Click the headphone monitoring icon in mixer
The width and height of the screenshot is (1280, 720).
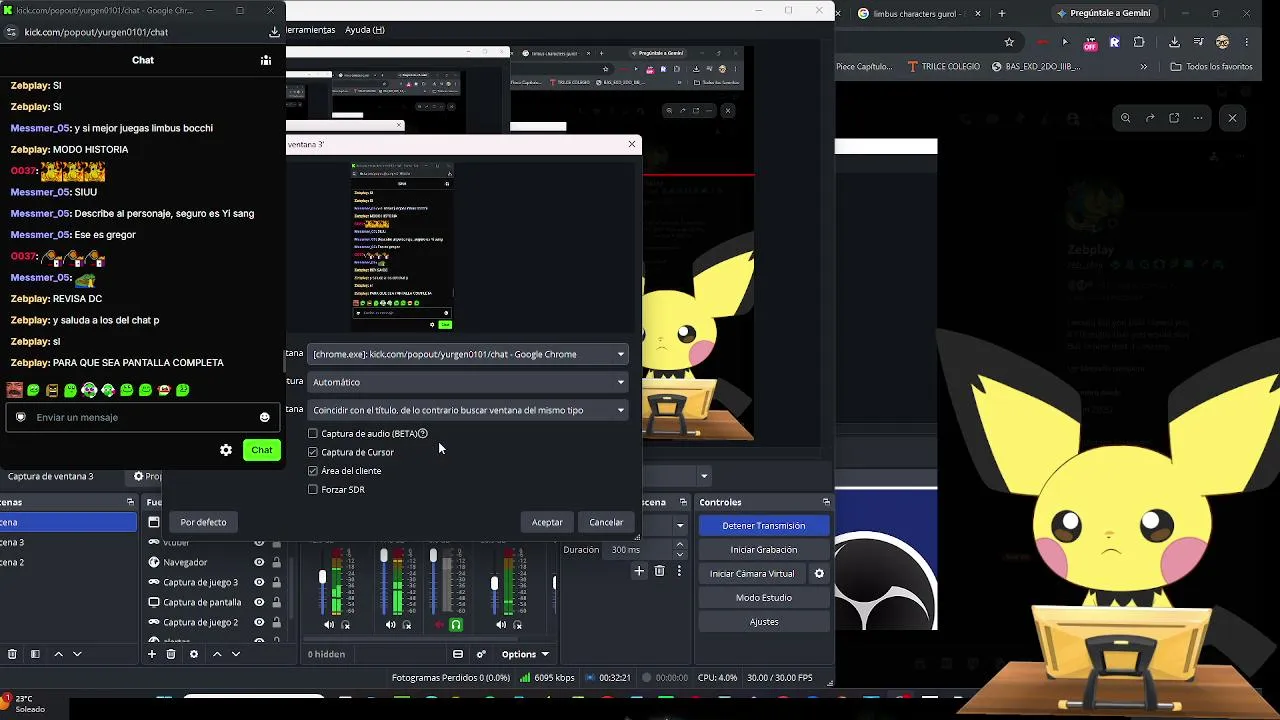pyautogui.click(x=456, y=625)
